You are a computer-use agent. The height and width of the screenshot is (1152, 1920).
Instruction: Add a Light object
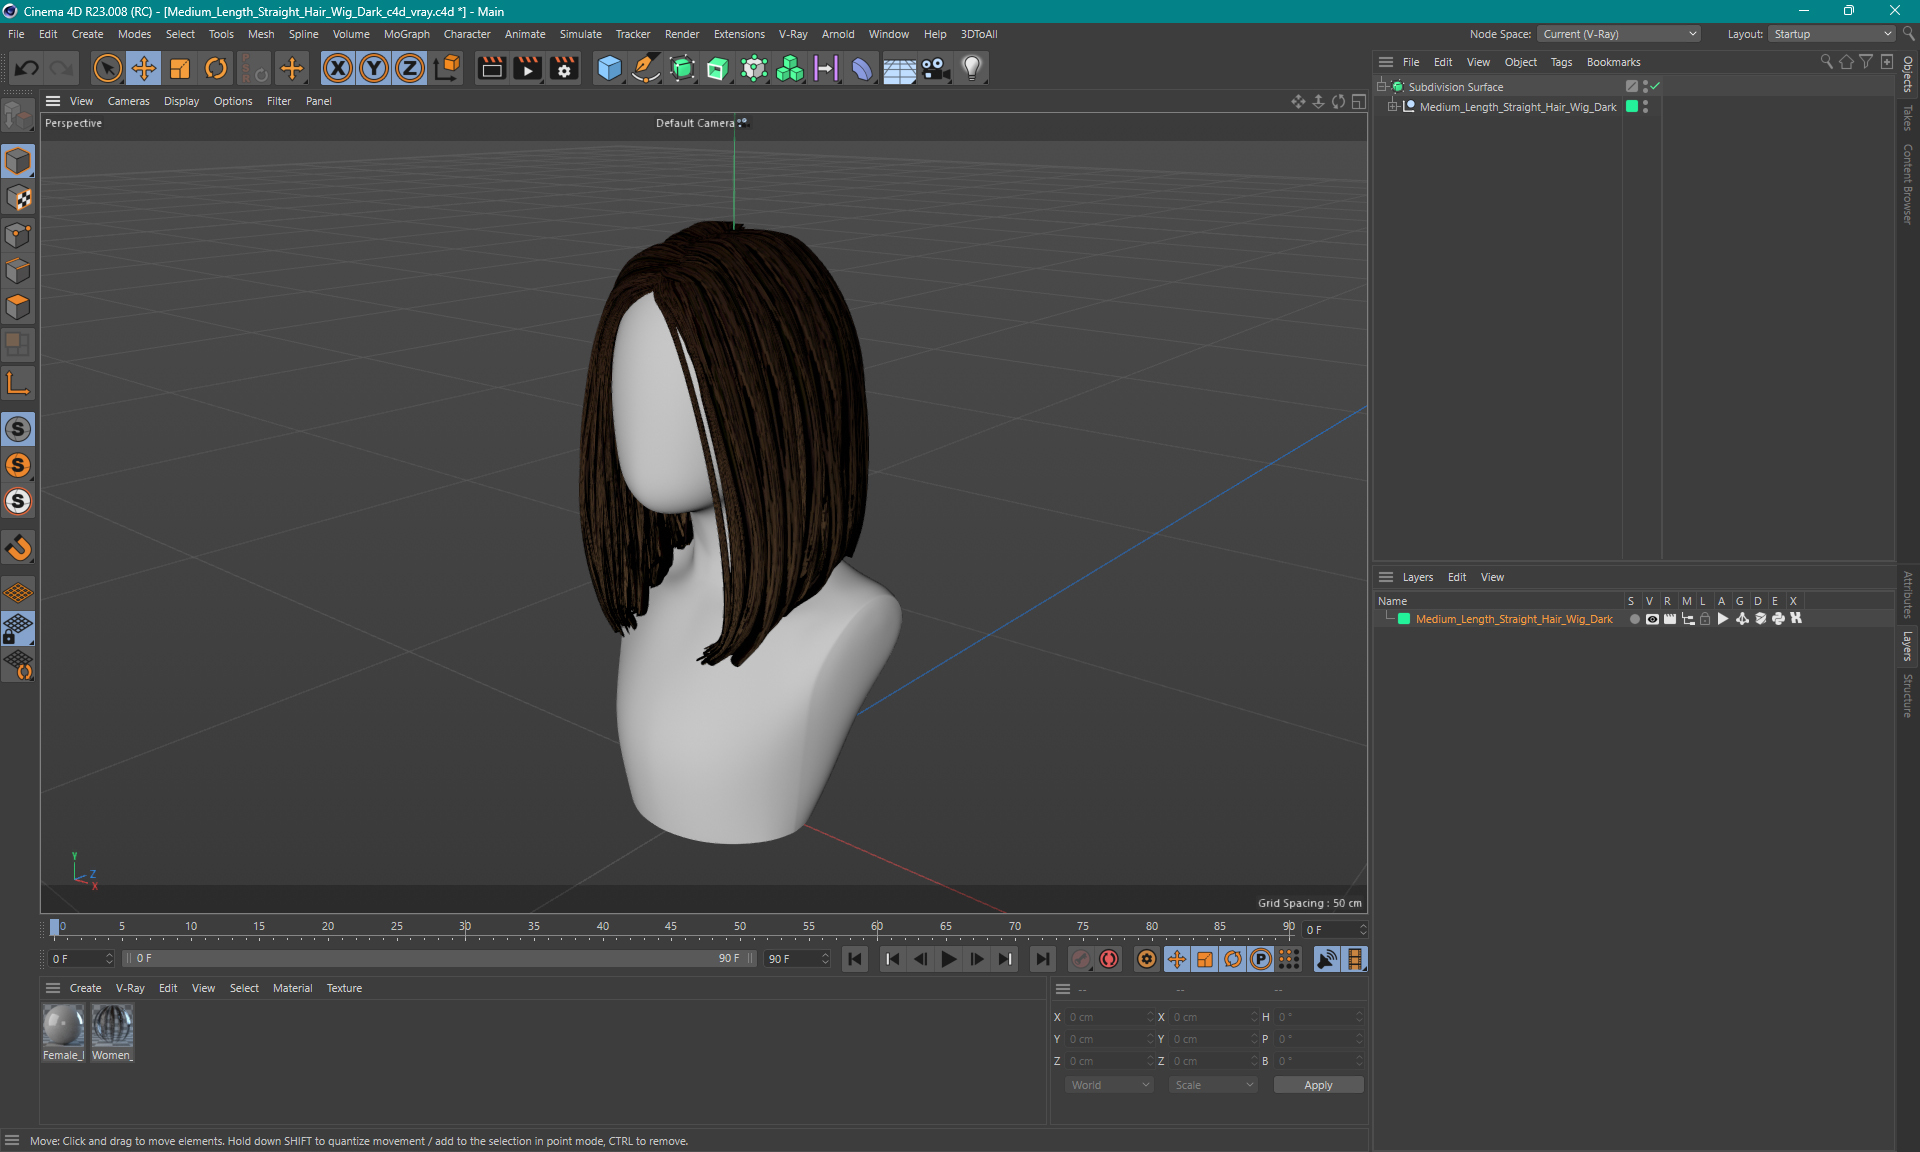tap(972, 68)
